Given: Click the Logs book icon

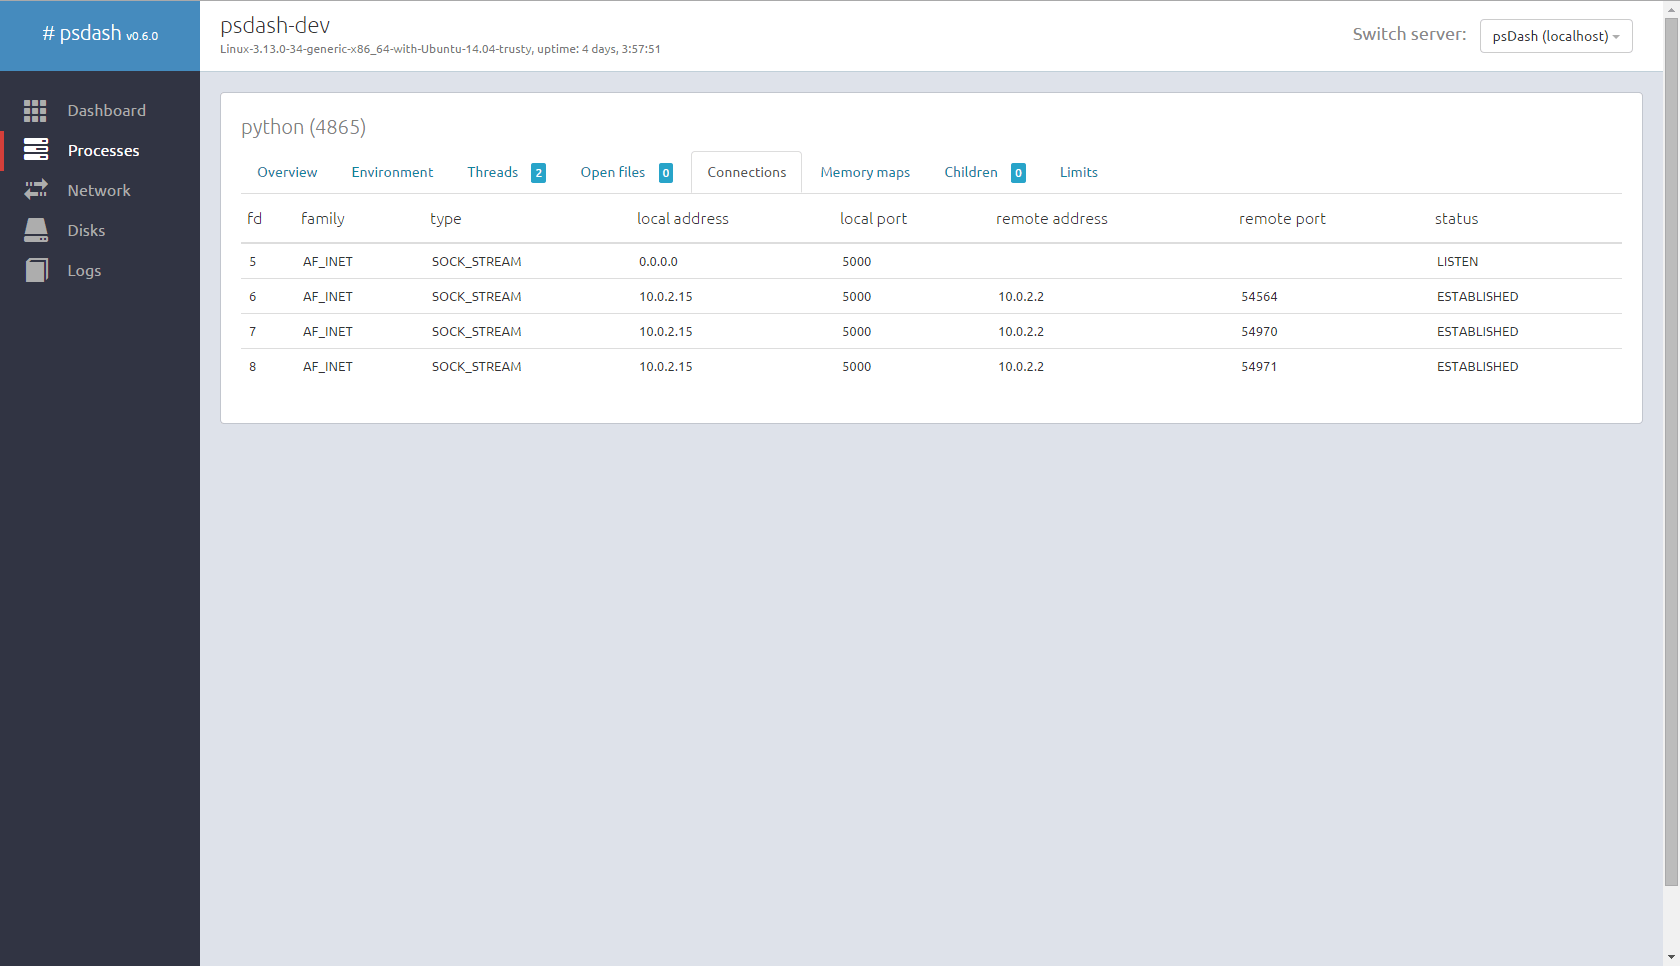Looking at the screenshot, I should coord(35,270).
